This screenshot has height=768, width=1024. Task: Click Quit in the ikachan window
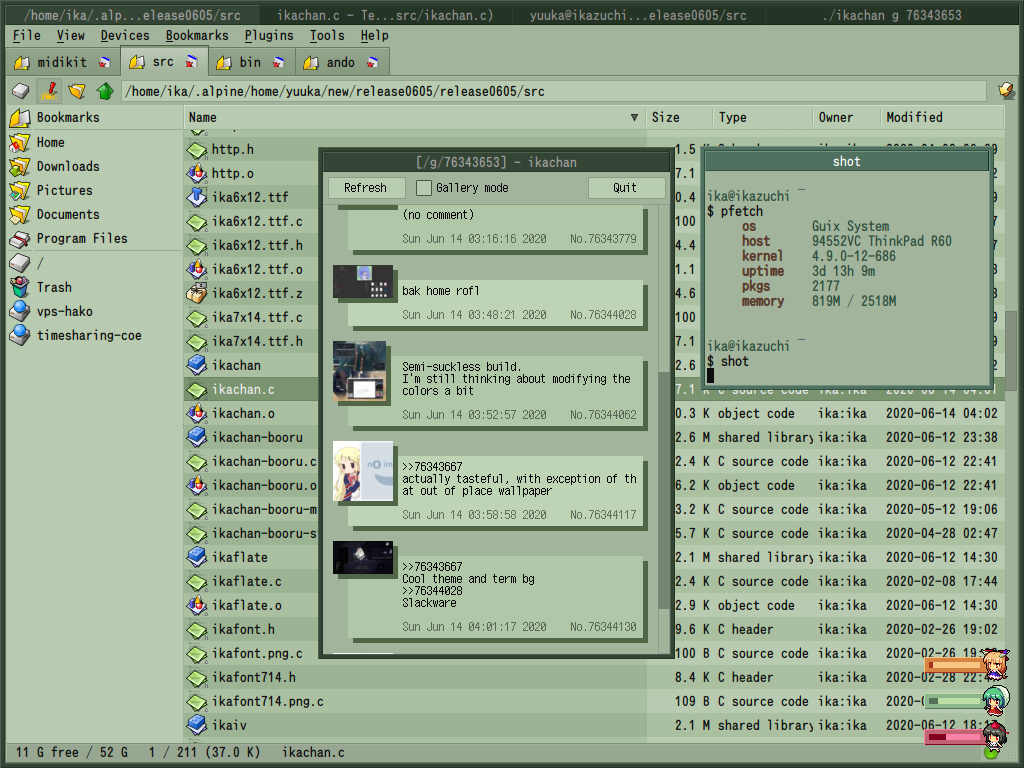(x=625, y=188)
